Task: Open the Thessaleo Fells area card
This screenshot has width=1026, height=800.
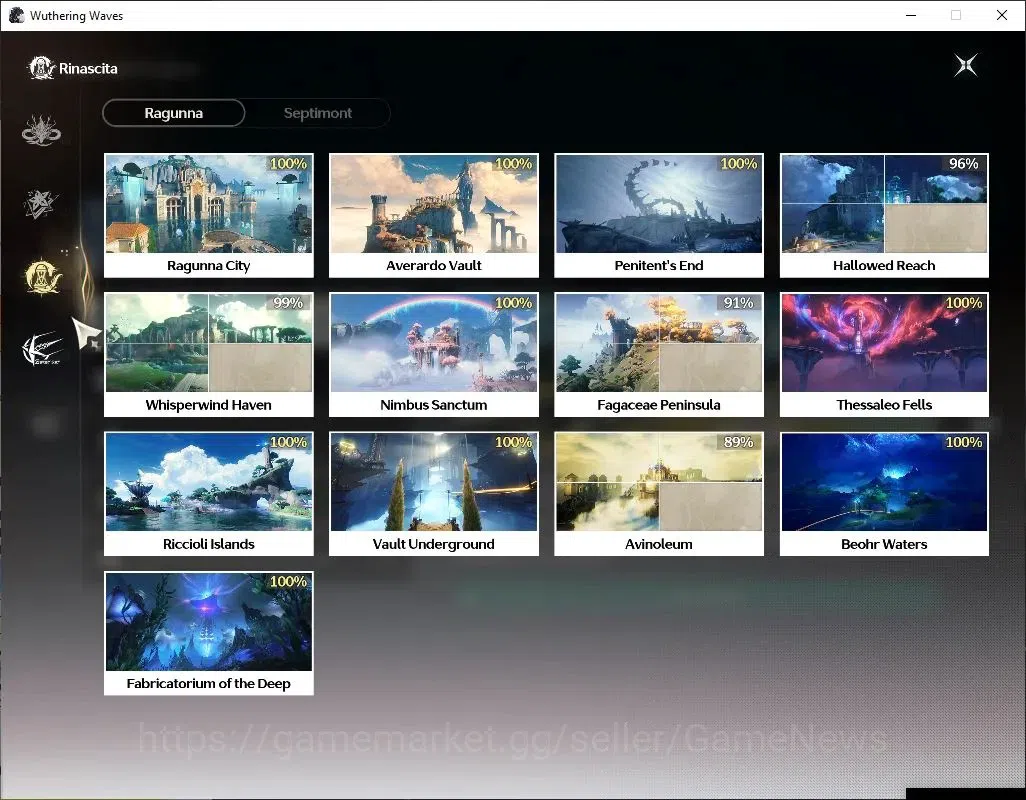Action: 884,355
